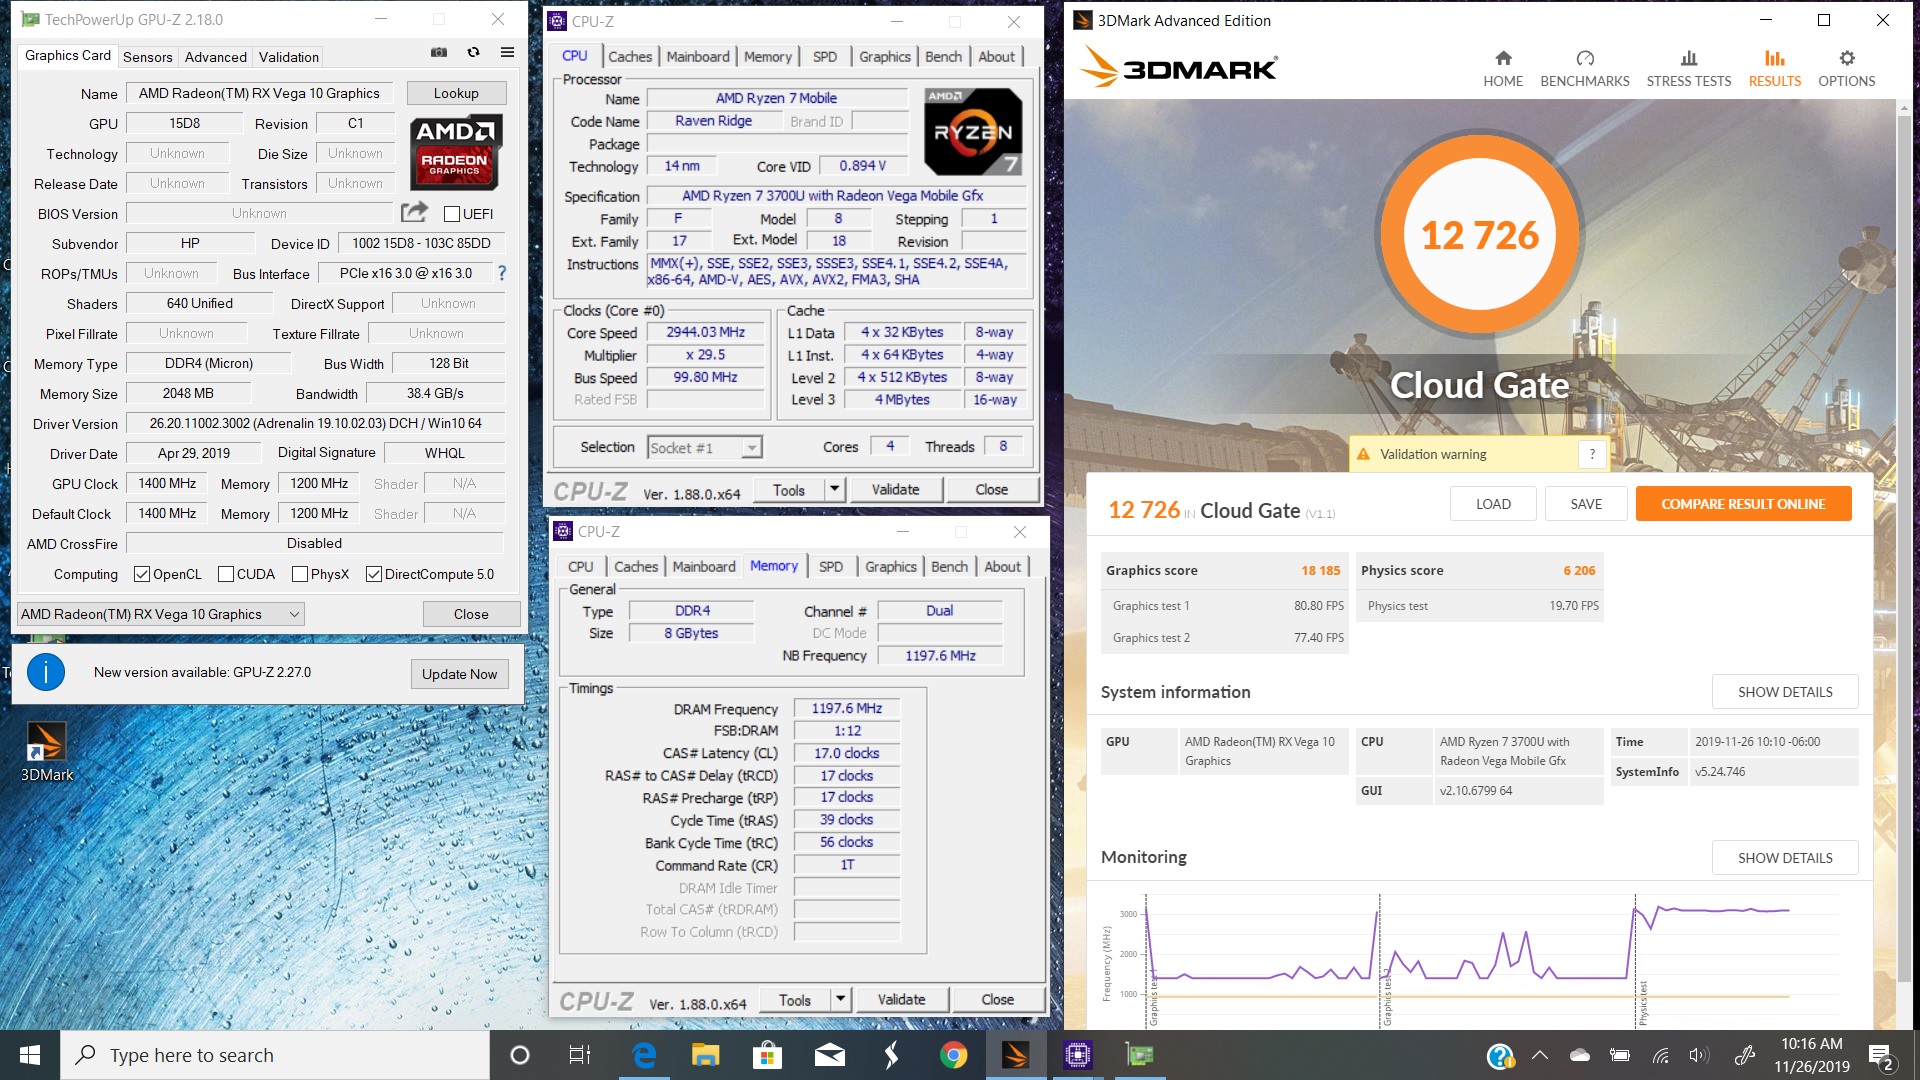Click the blue info icon in GPU-Z update bar

[46, 672]
